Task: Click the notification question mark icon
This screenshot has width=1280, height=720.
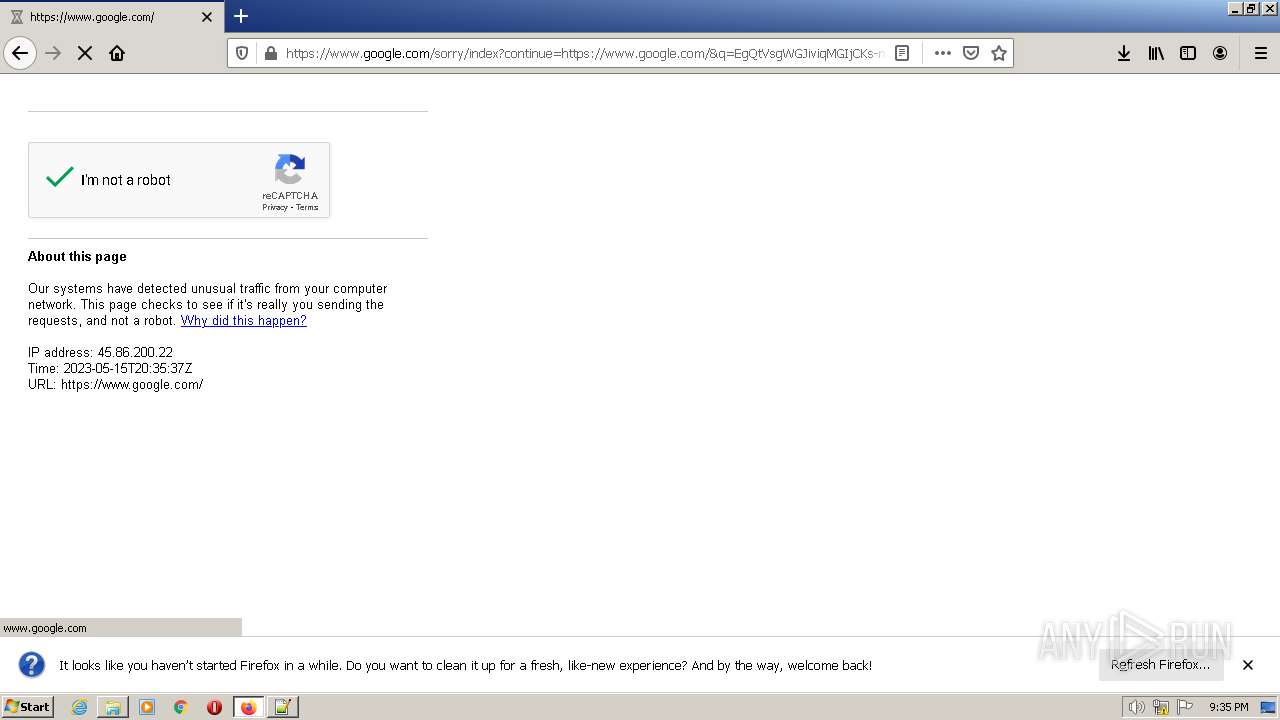Action: point(32,665)
